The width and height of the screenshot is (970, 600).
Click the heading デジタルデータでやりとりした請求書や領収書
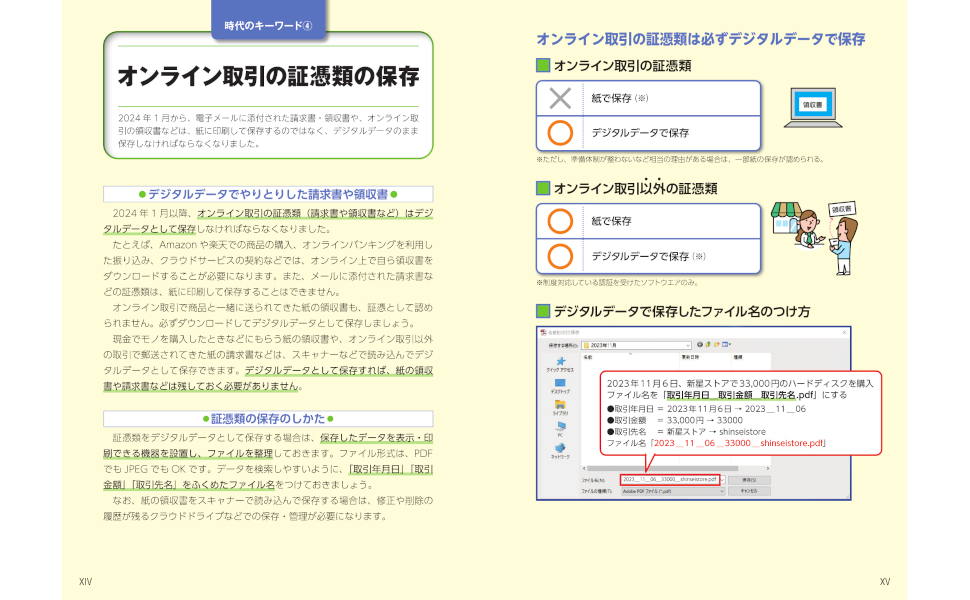[x=268, y=194]
